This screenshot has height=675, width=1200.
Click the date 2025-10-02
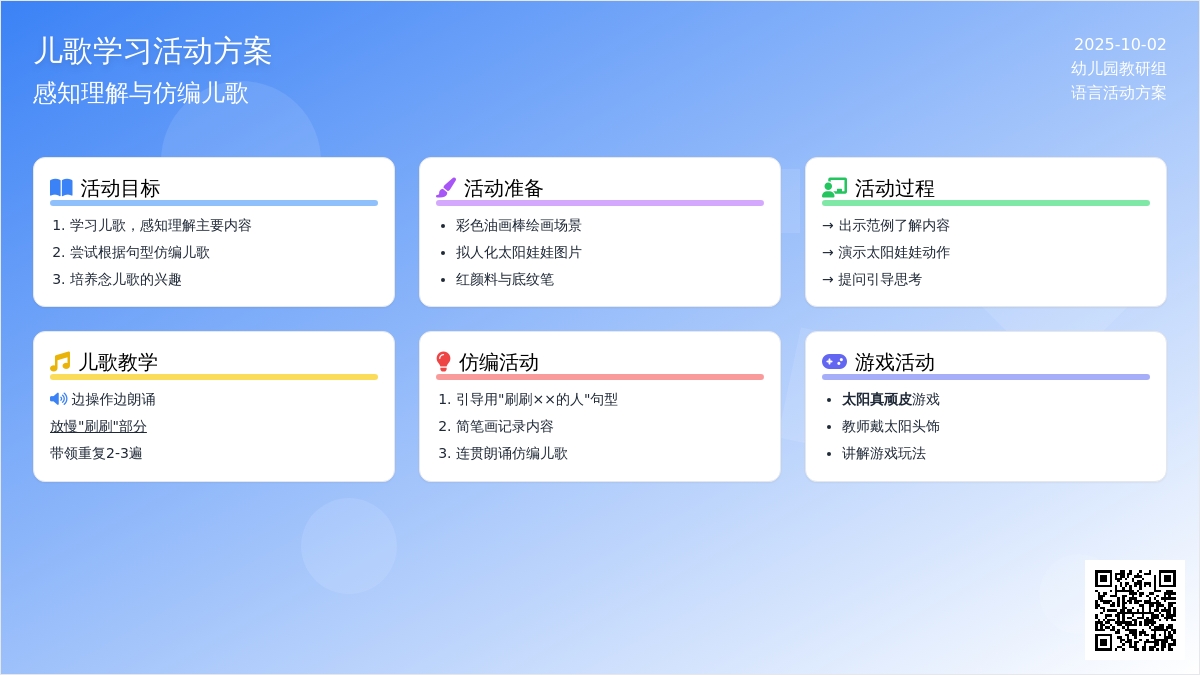coord(1120,44)
